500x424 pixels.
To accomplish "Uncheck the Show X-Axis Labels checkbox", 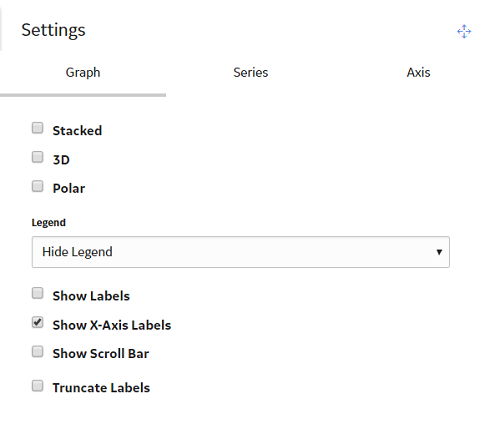I will click(37, 322).
